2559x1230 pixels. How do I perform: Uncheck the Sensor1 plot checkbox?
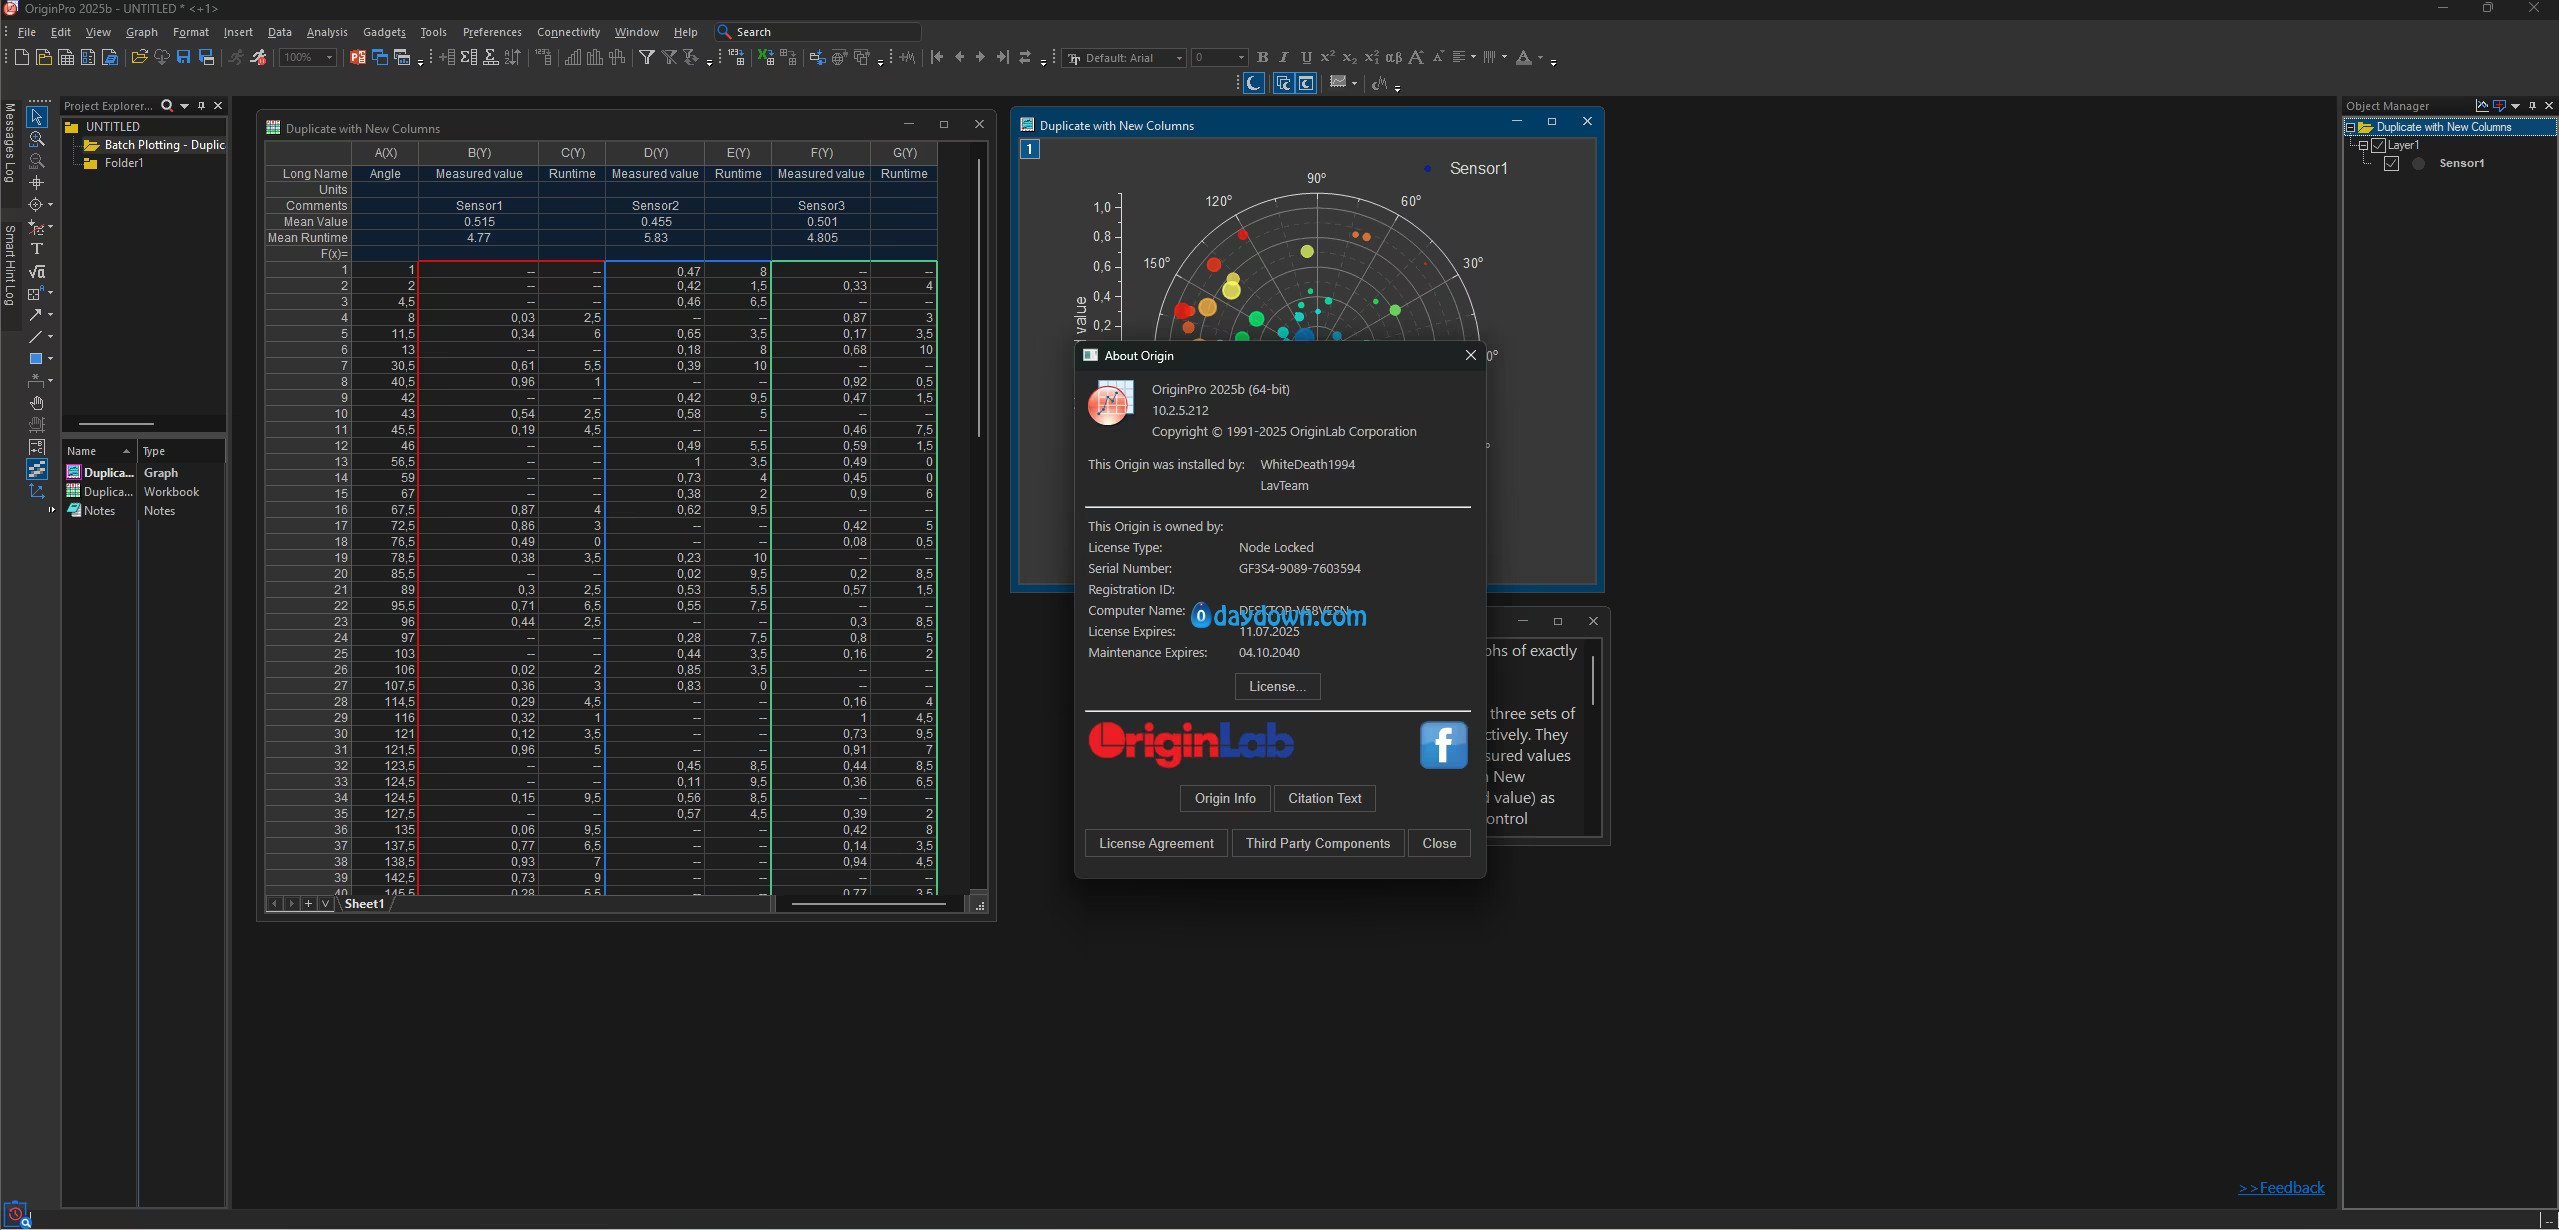pyautogui.click(x=2391, y=163)
